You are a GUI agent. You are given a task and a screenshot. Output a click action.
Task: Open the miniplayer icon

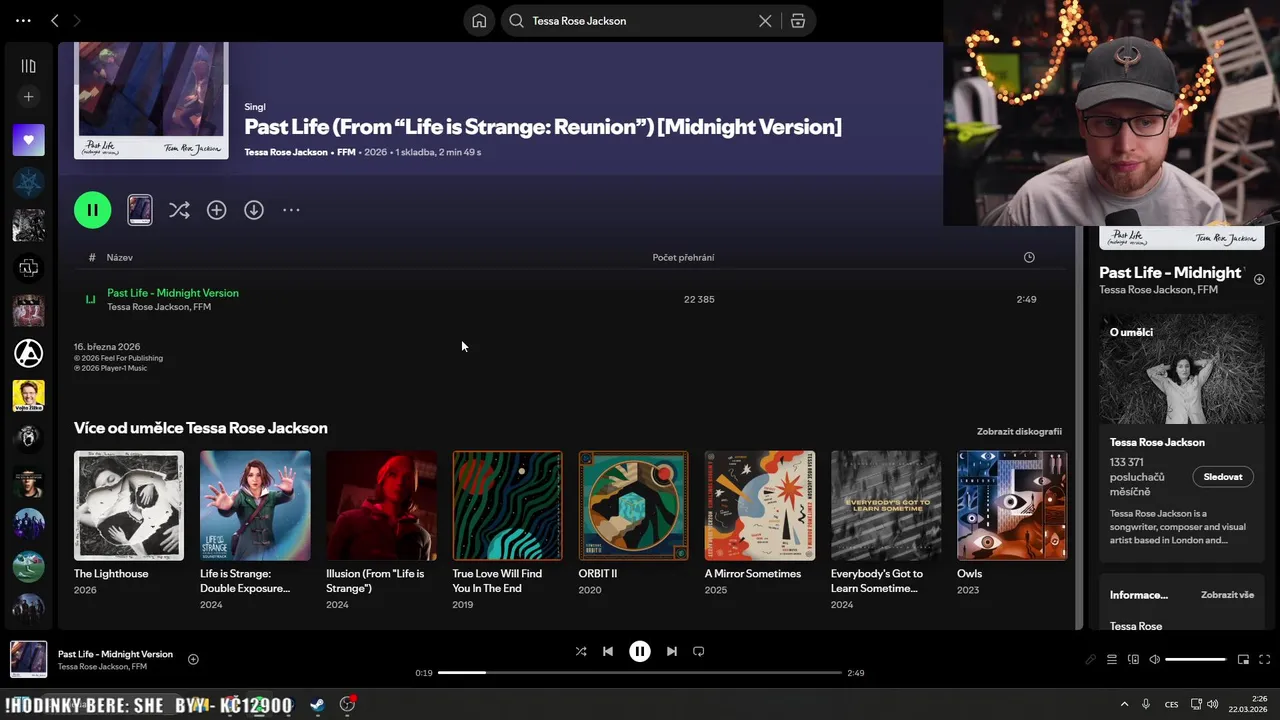1243,660
